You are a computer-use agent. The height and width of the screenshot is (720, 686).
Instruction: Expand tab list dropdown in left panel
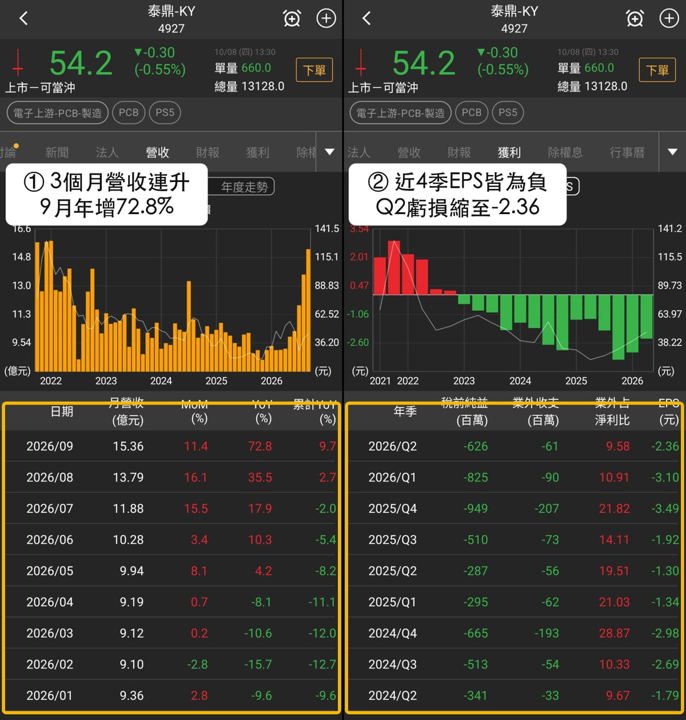click(330, 152)
